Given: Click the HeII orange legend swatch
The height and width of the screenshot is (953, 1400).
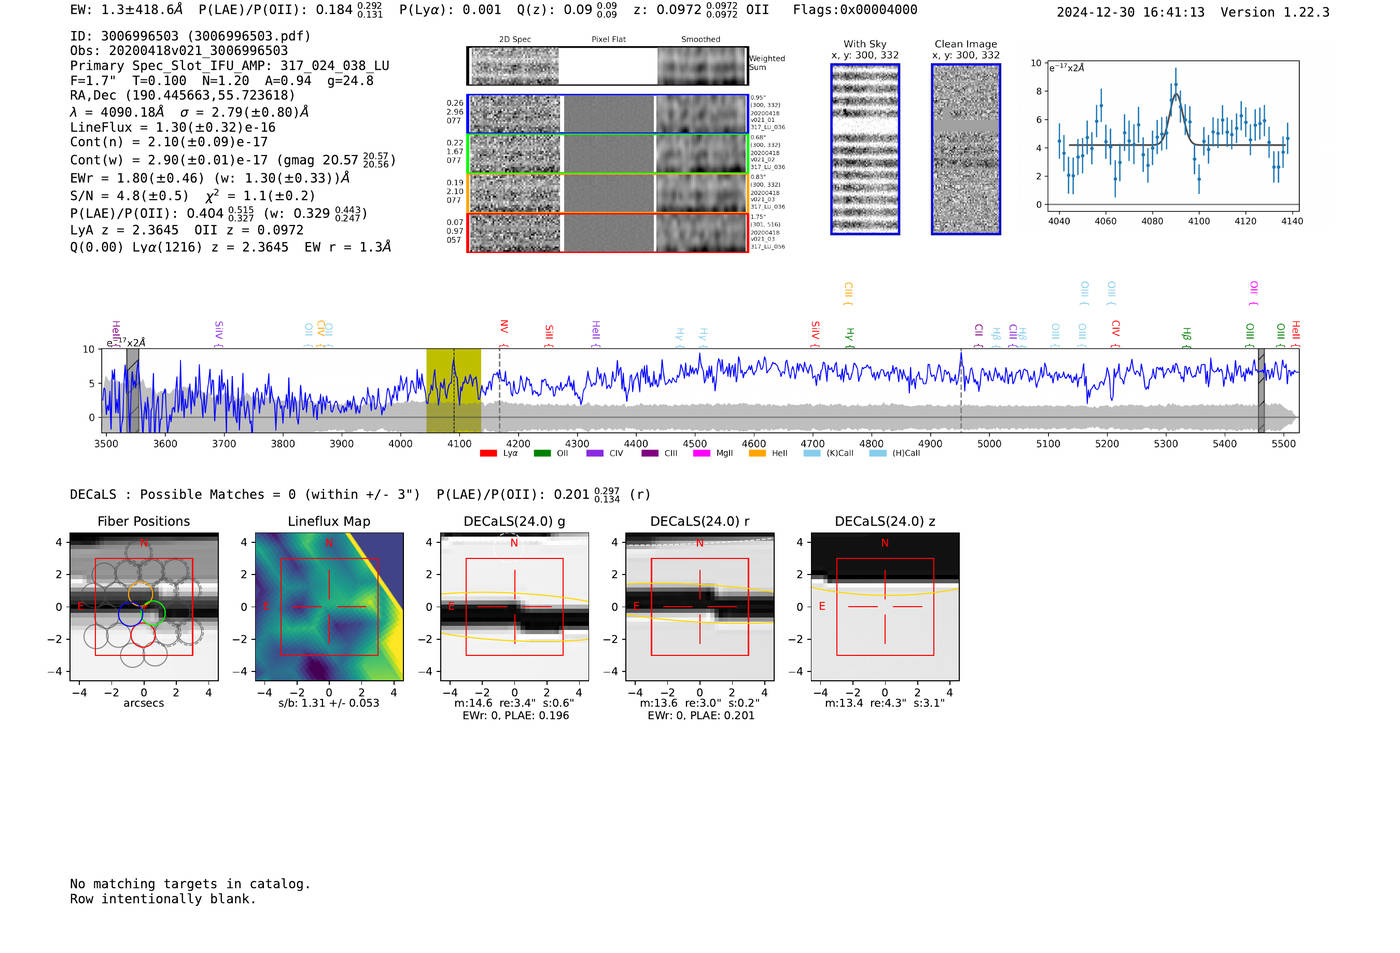Looking at the screenshot, I should [x=757, y=453].
